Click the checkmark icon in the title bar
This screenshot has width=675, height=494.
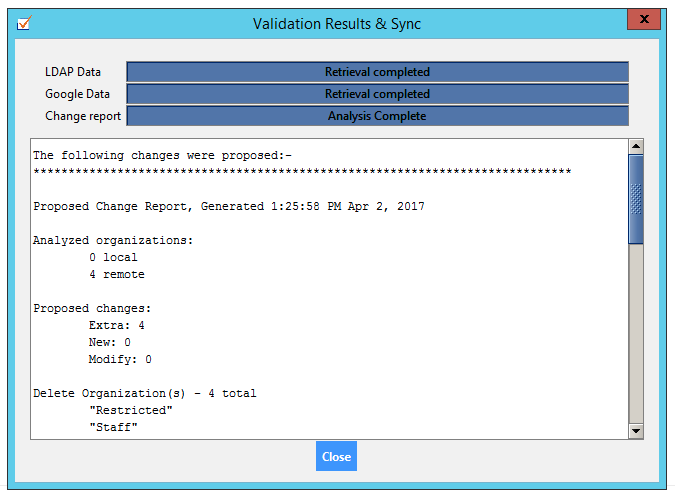[x=24, y=23]
